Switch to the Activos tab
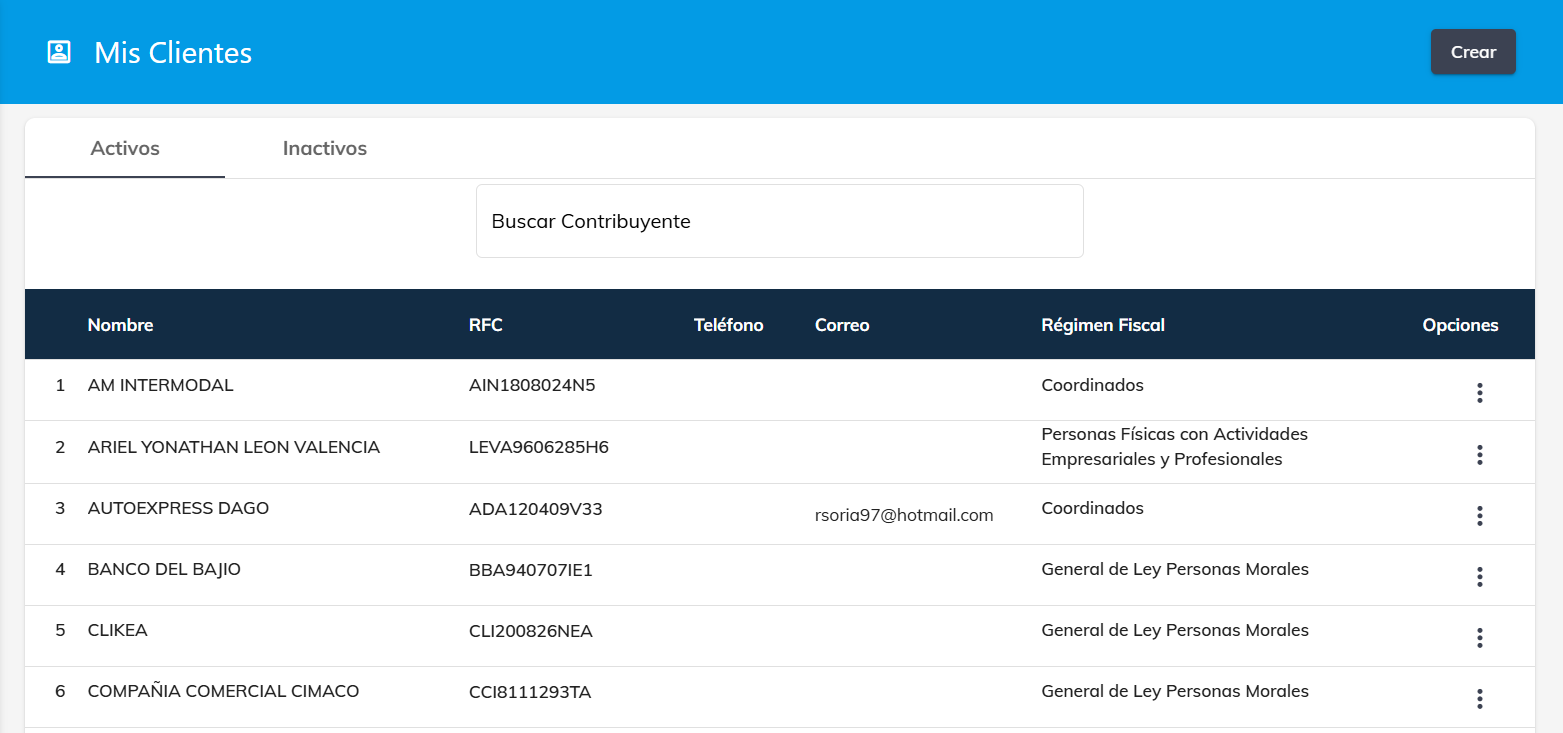This screenshot has width=1563, height=733. pyautogui.click(x=125, y=149)
